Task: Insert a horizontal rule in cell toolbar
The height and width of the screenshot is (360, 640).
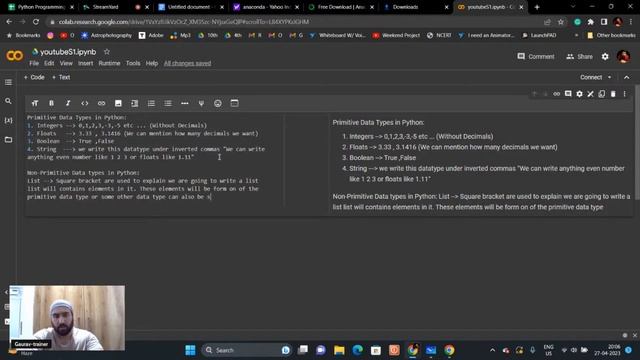Action: (x=184, y=103)
